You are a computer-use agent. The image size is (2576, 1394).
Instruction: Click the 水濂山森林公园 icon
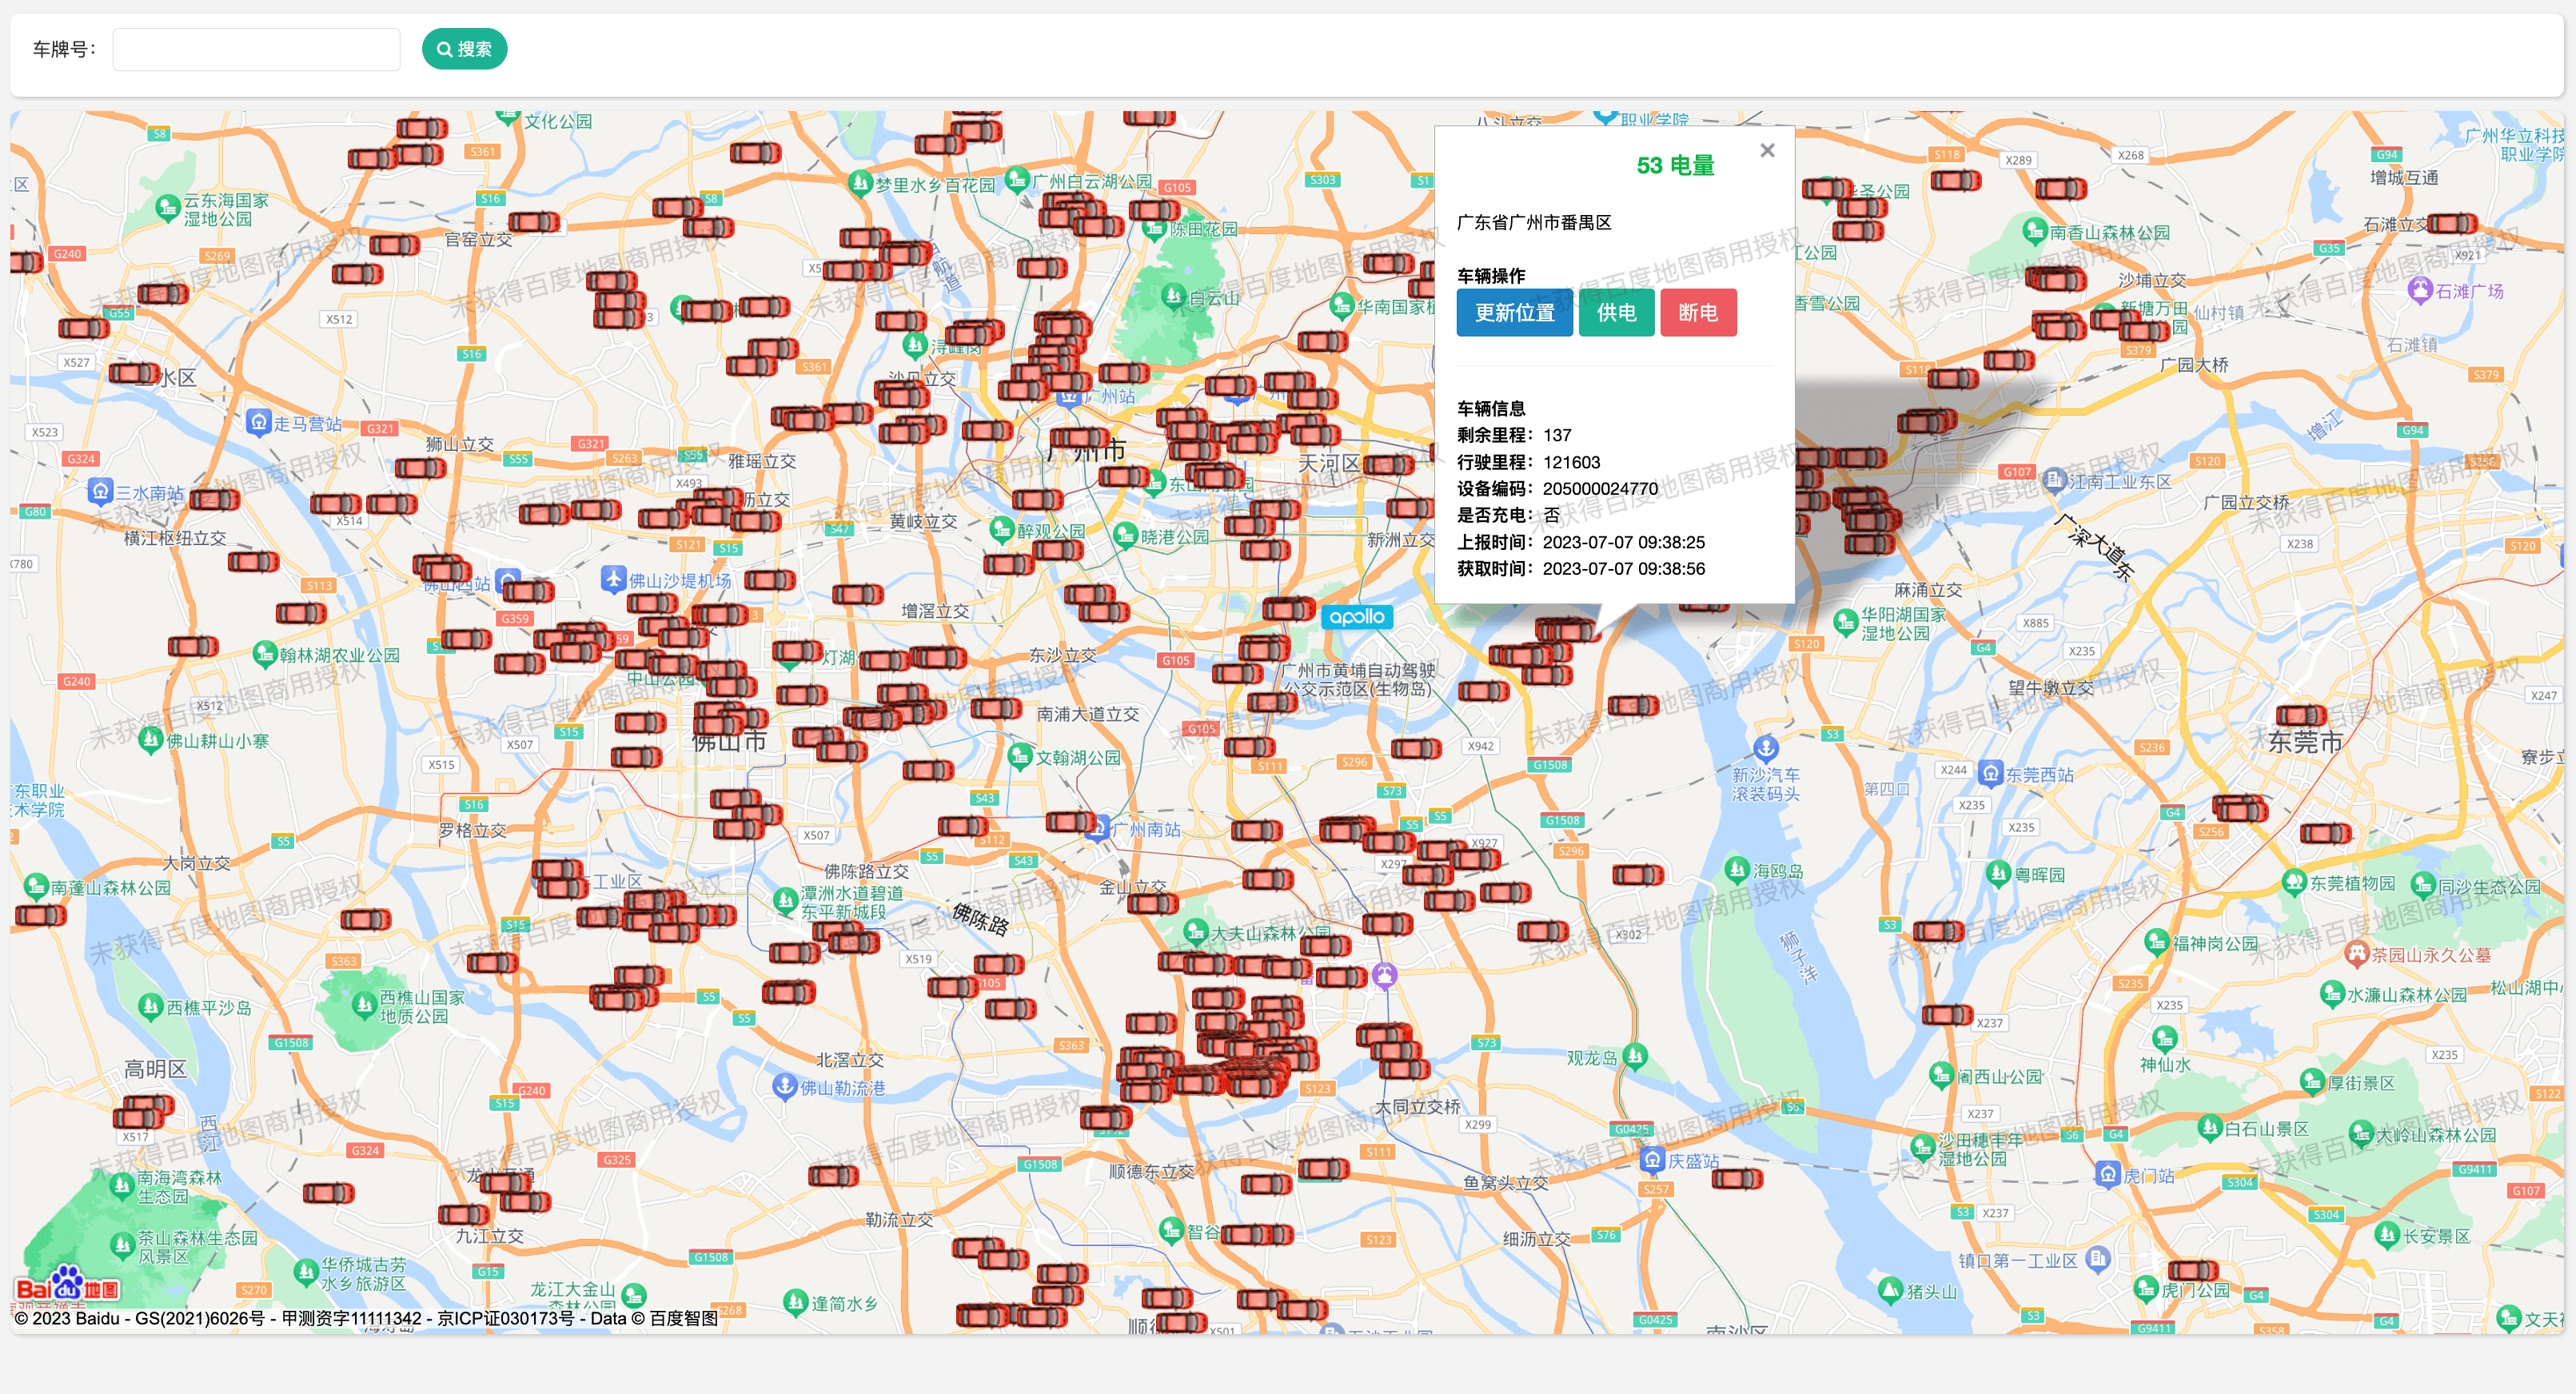click(2332, 993)
